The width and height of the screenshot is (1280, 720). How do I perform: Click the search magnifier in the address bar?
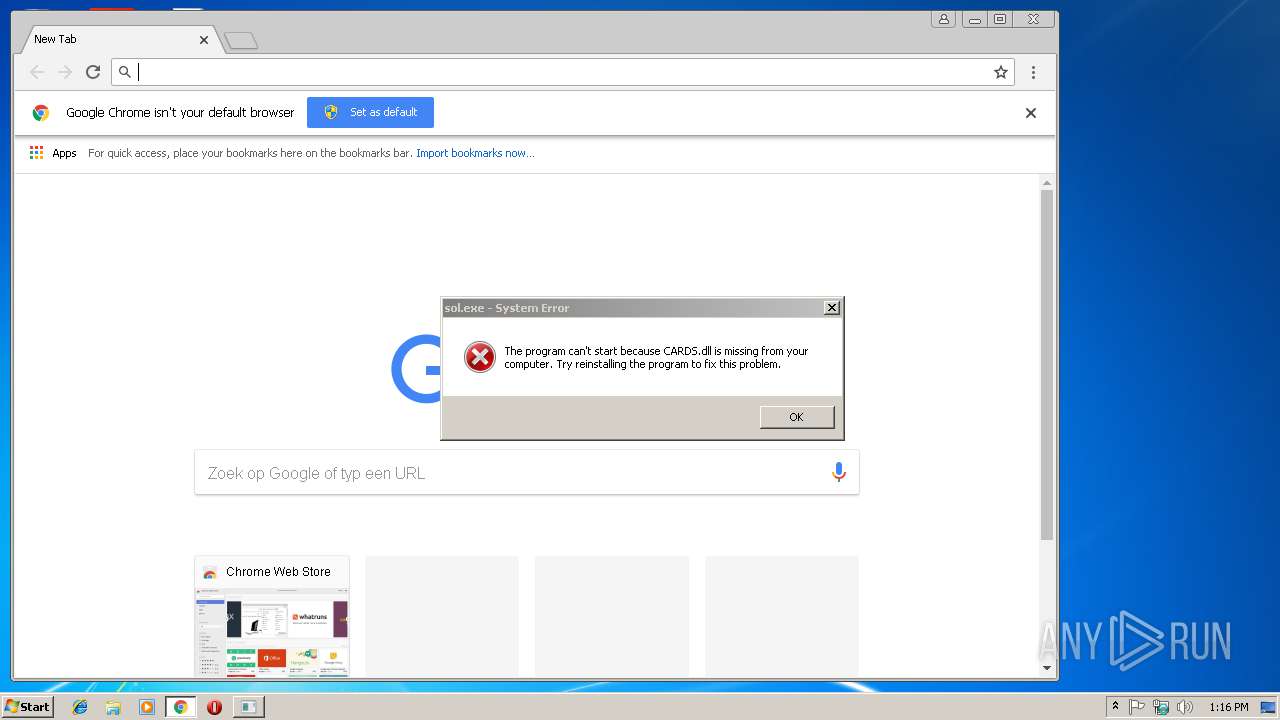pos(125,72)
